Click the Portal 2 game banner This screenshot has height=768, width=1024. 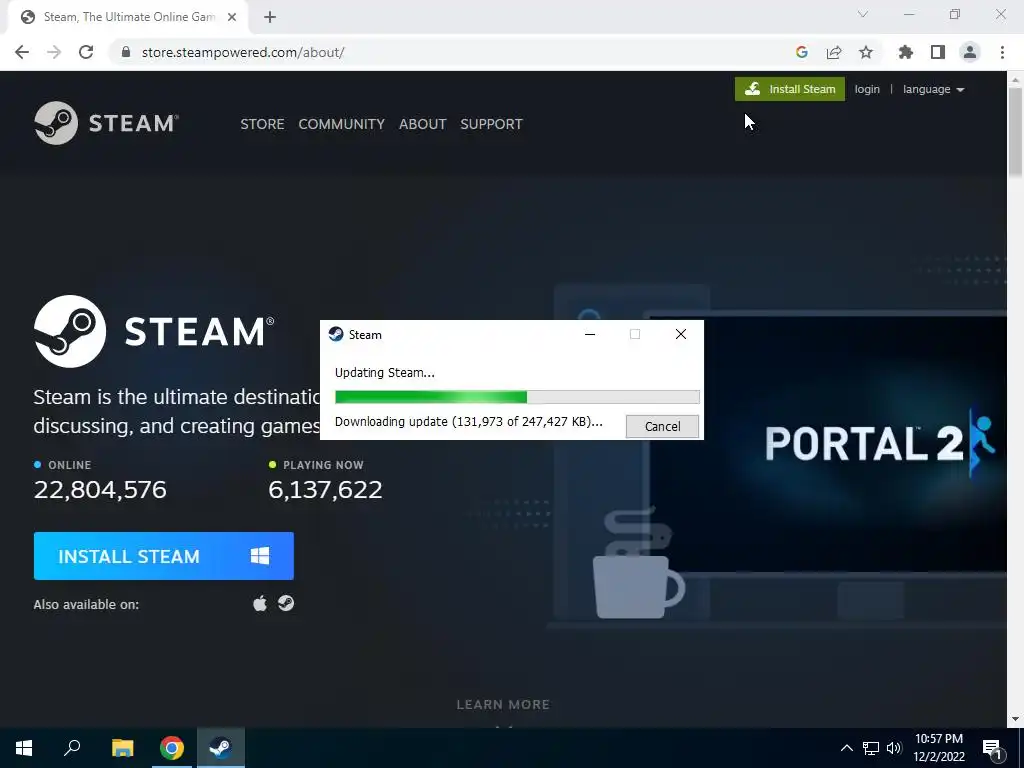coord(829,444)
